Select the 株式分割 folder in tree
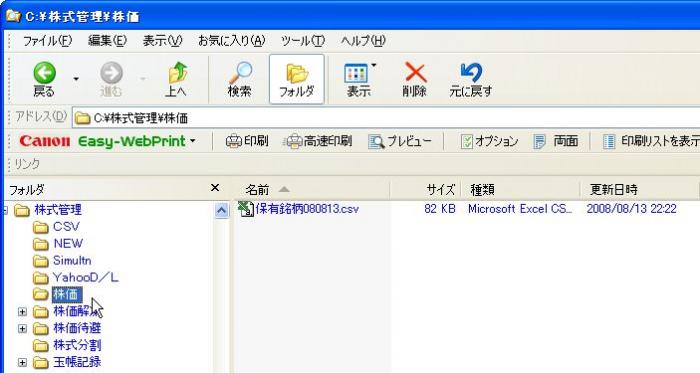The width and height of the screenshot is (700, 373). coord(77,345)
